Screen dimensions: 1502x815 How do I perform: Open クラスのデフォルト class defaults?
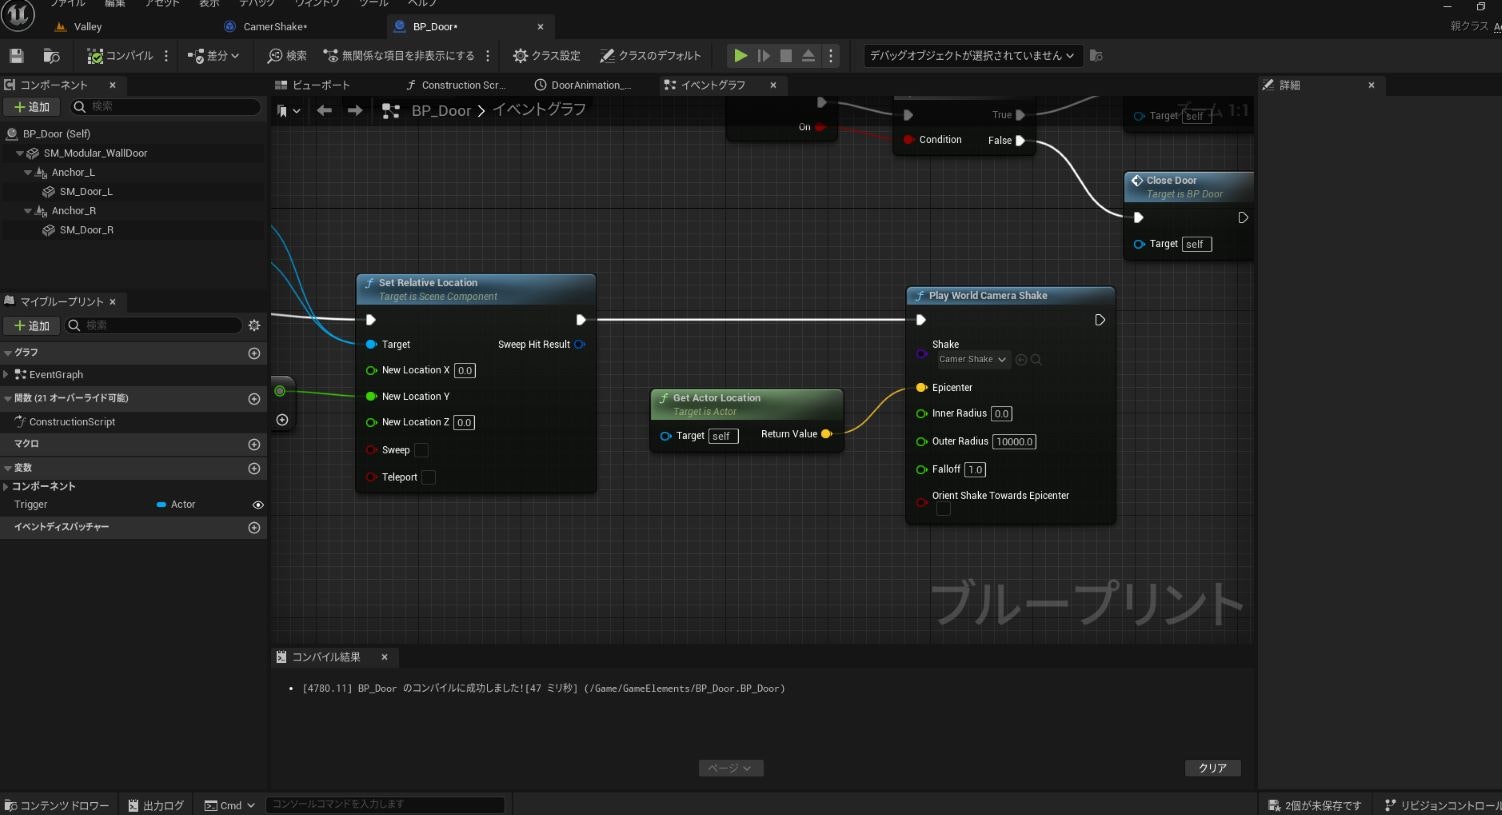(650, 56)
